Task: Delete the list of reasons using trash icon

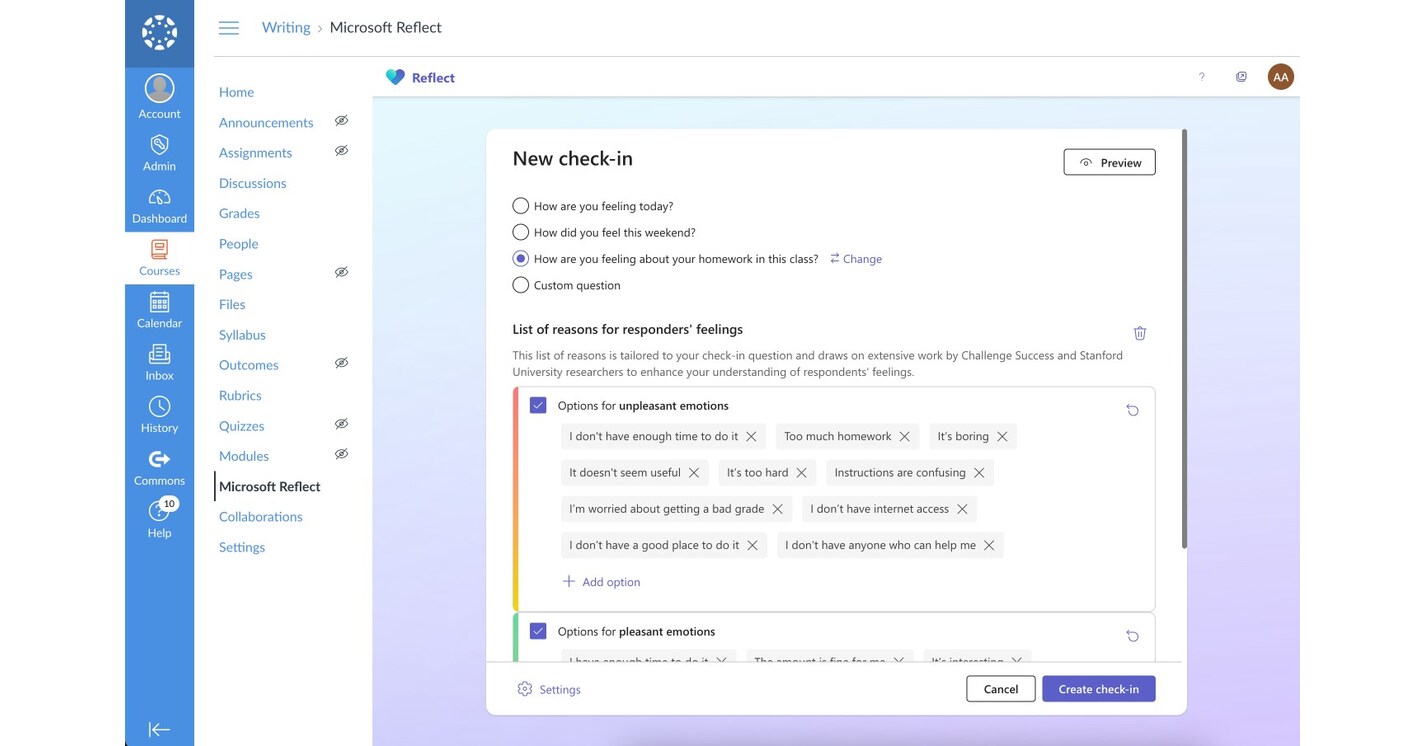Action: [1139, 332]
